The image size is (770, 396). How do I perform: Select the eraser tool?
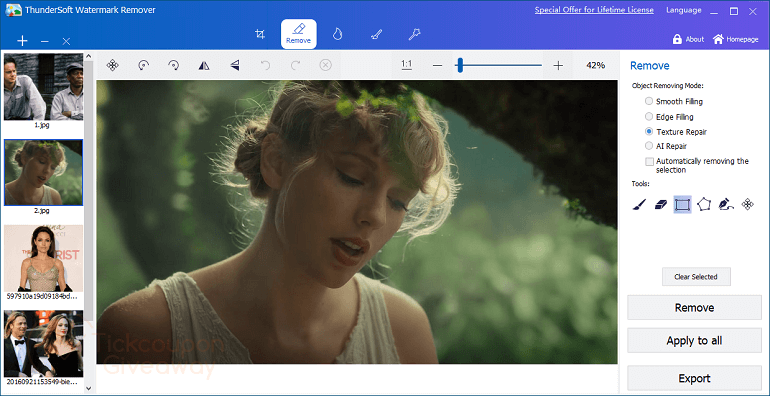click(661, 204)
